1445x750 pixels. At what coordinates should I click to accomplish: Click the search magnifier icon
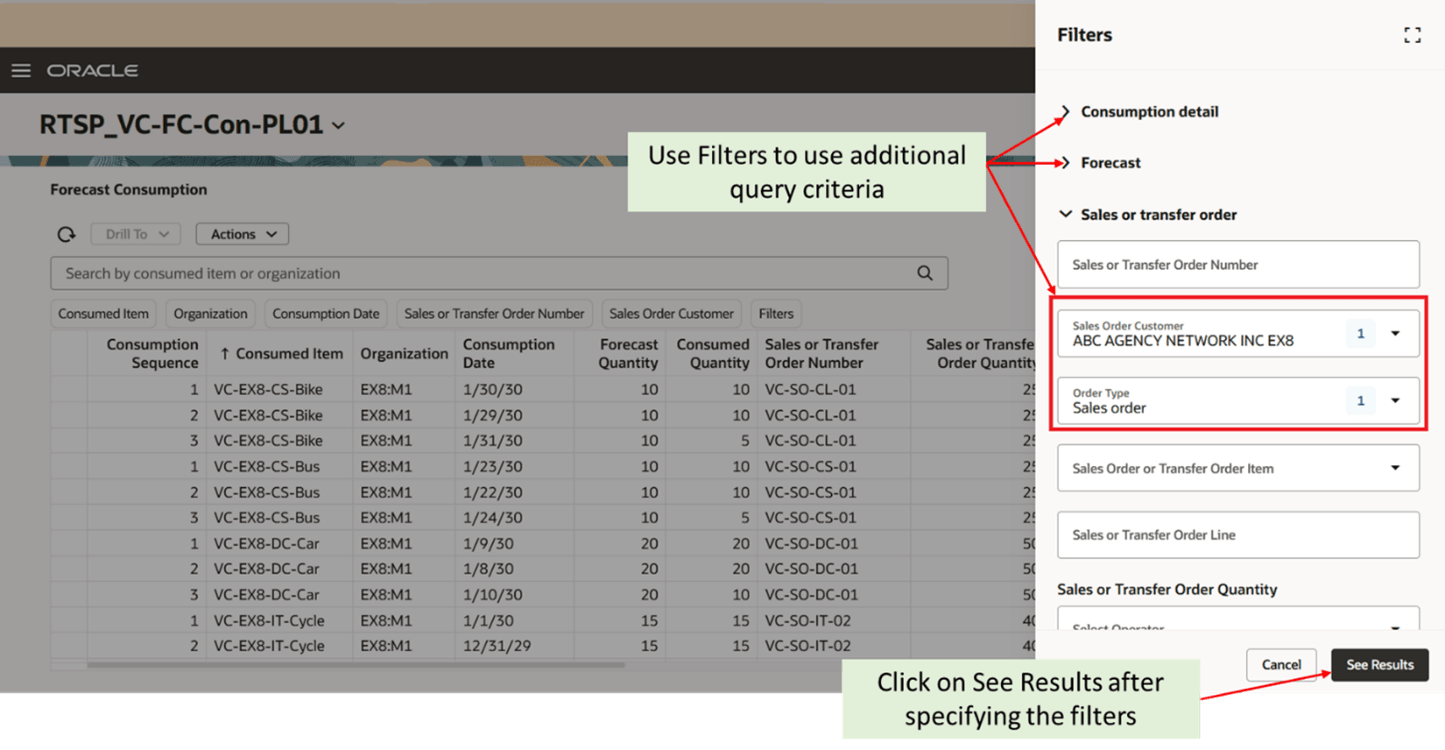[x=925, y=273]
